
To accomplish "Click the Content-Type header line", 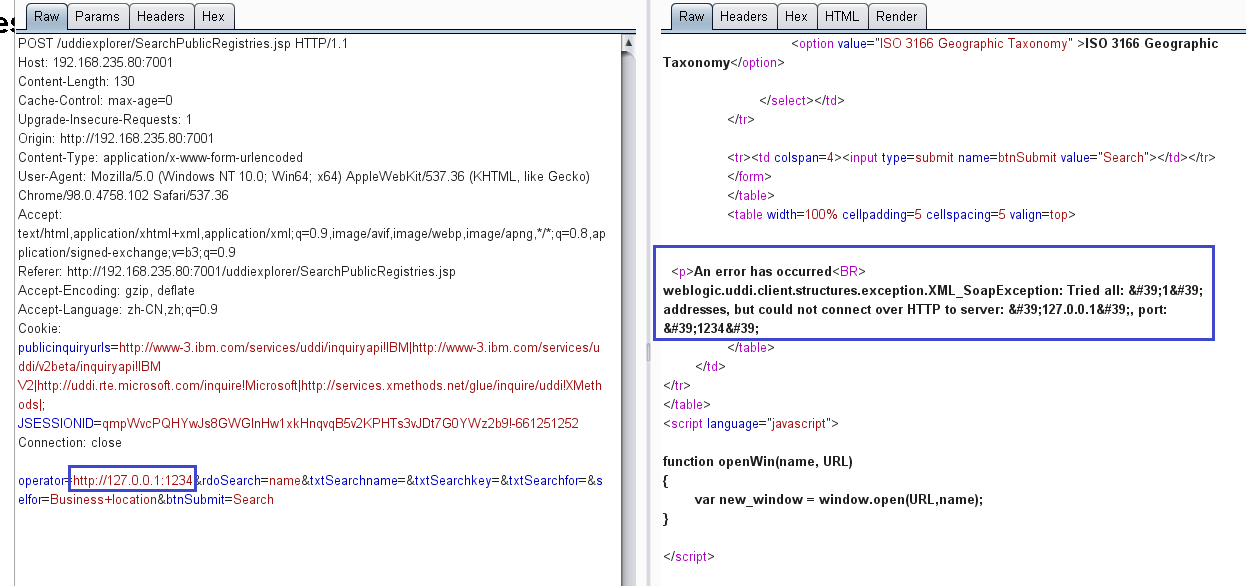I will tap(160, 158).
